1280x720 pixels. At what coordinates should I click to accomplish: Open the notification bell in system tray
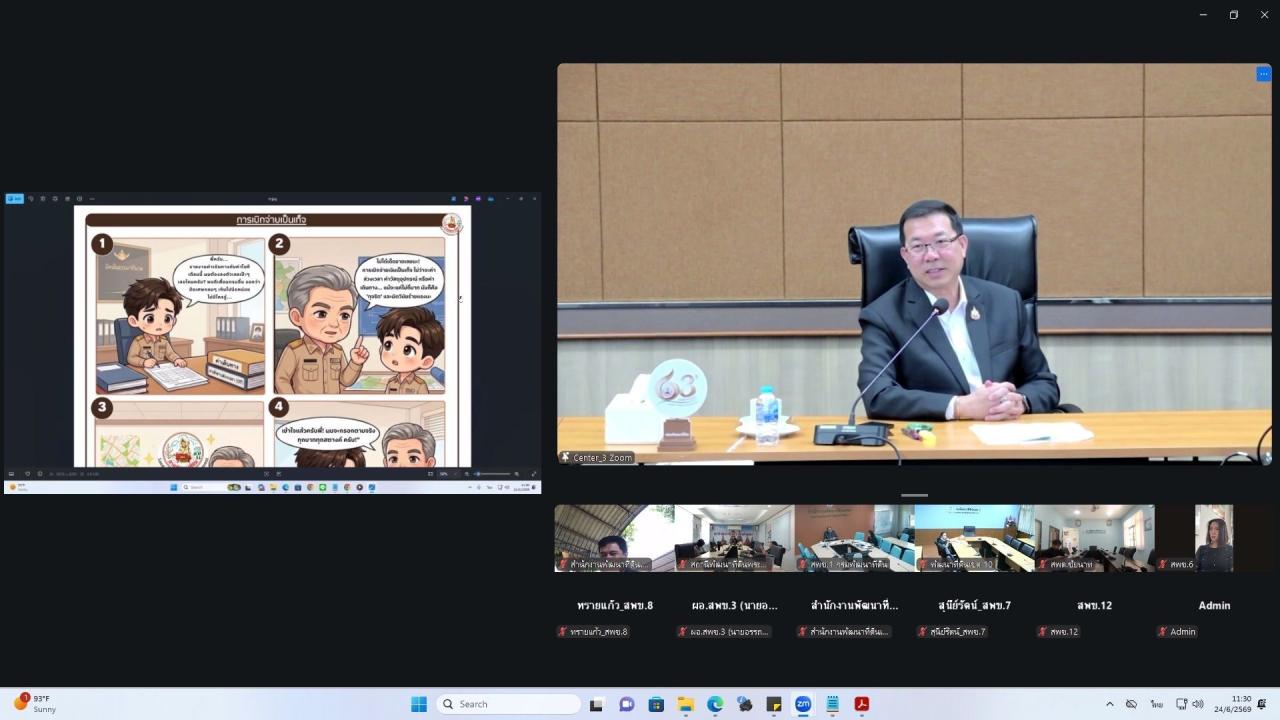[x=1262, y=704]
